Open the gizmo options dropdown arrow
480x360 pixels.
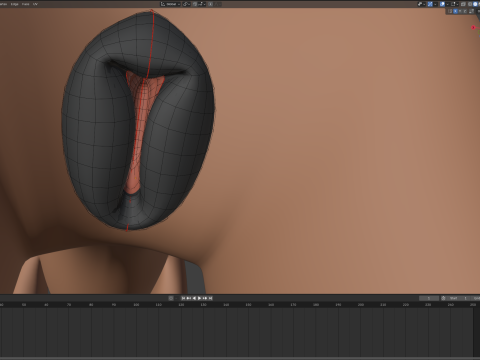tap(435, 4)
